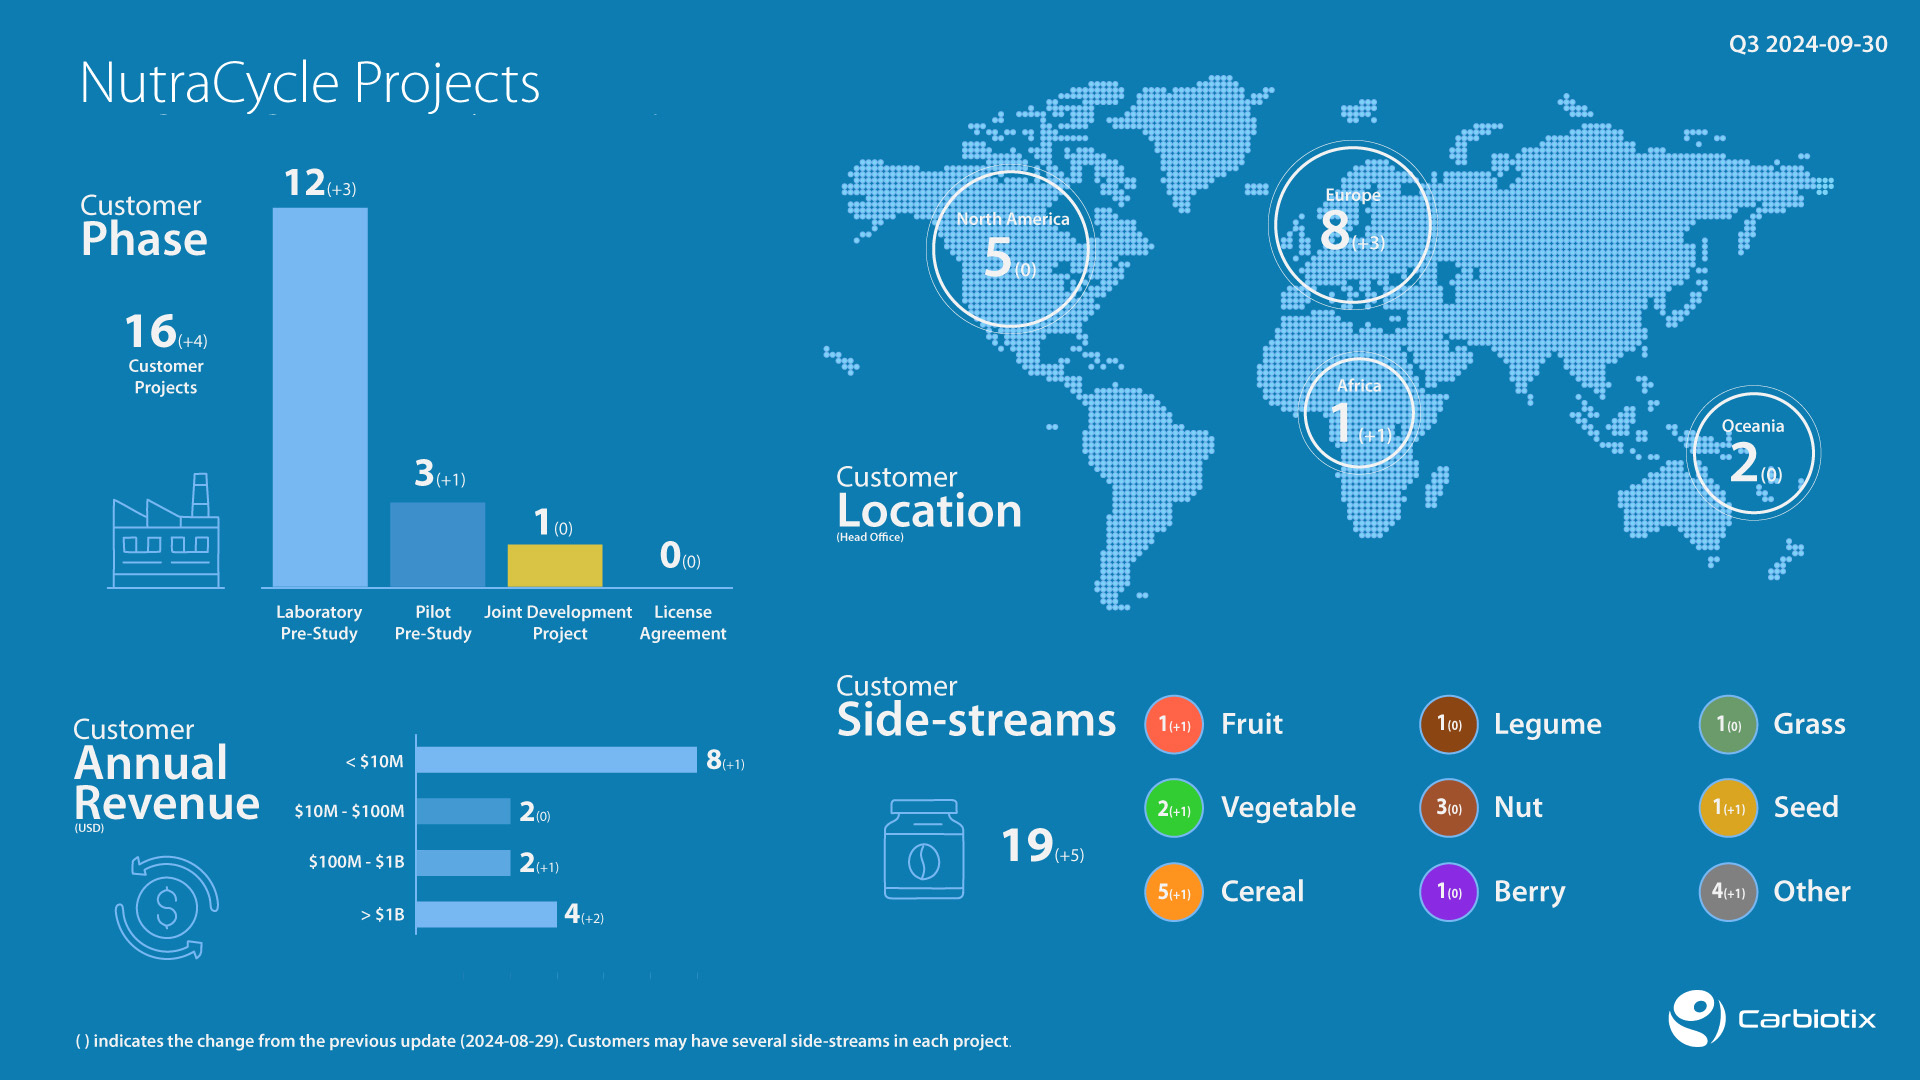1920x1080 pixels.
Task: Click the NutraCycle Projects title
Action: (310, 83)
